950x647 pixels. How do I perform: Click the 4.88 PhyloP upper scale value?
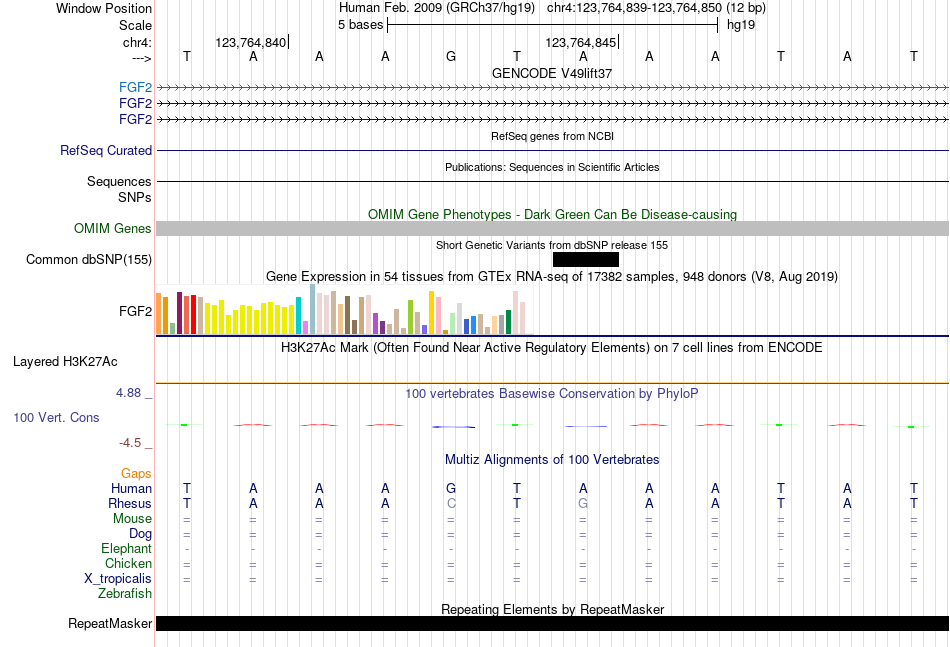(x=128, y=393)
